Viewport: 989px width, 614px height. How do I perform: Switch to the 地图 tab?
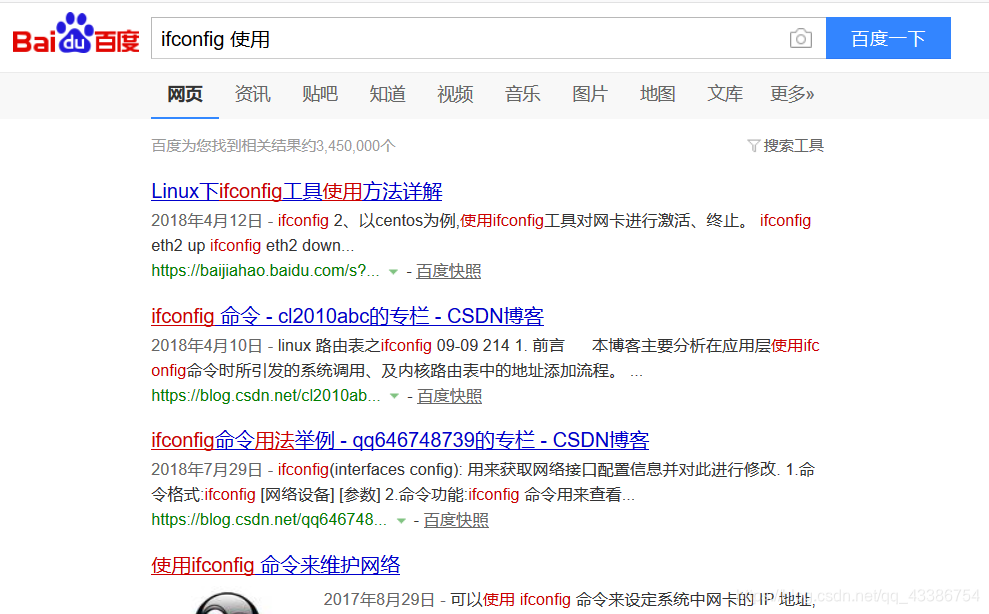click(657, 94)
